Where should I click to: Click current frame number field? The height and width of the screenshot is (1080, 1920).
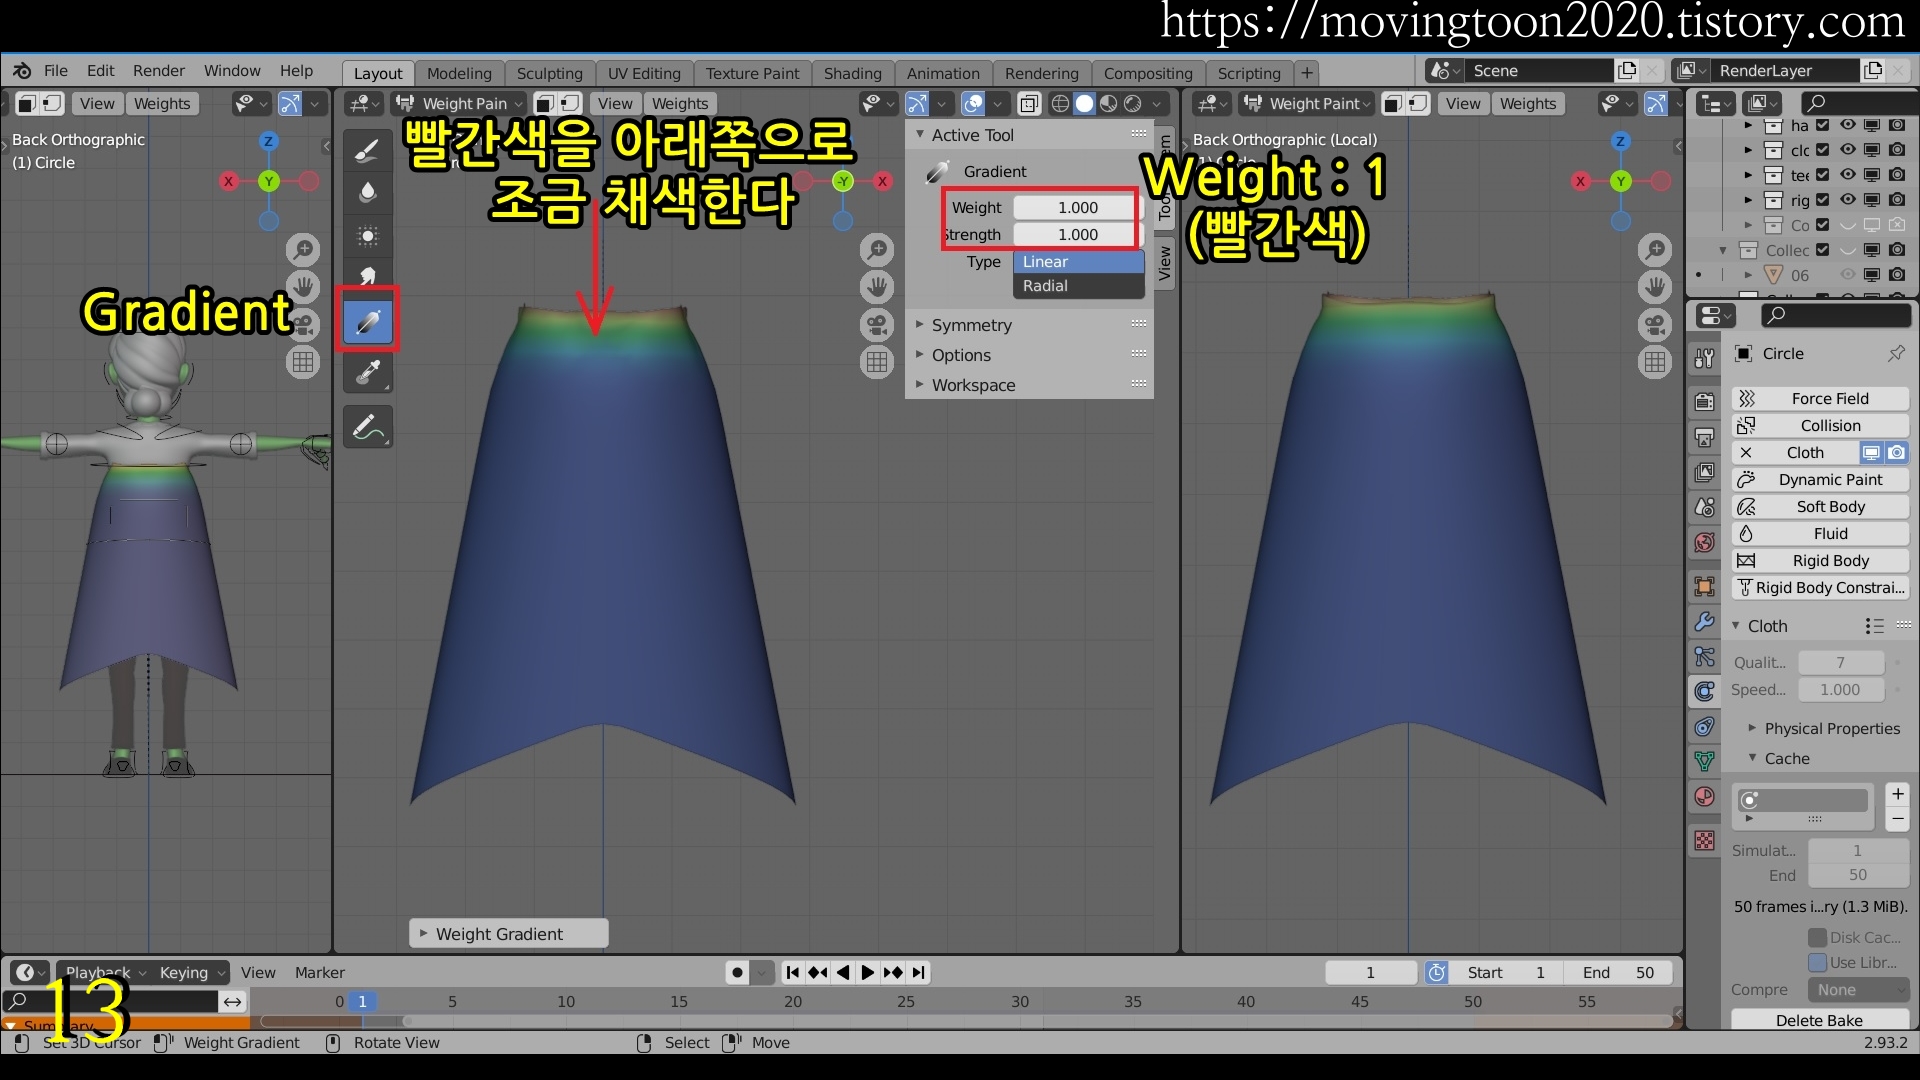pos(1370,973)
